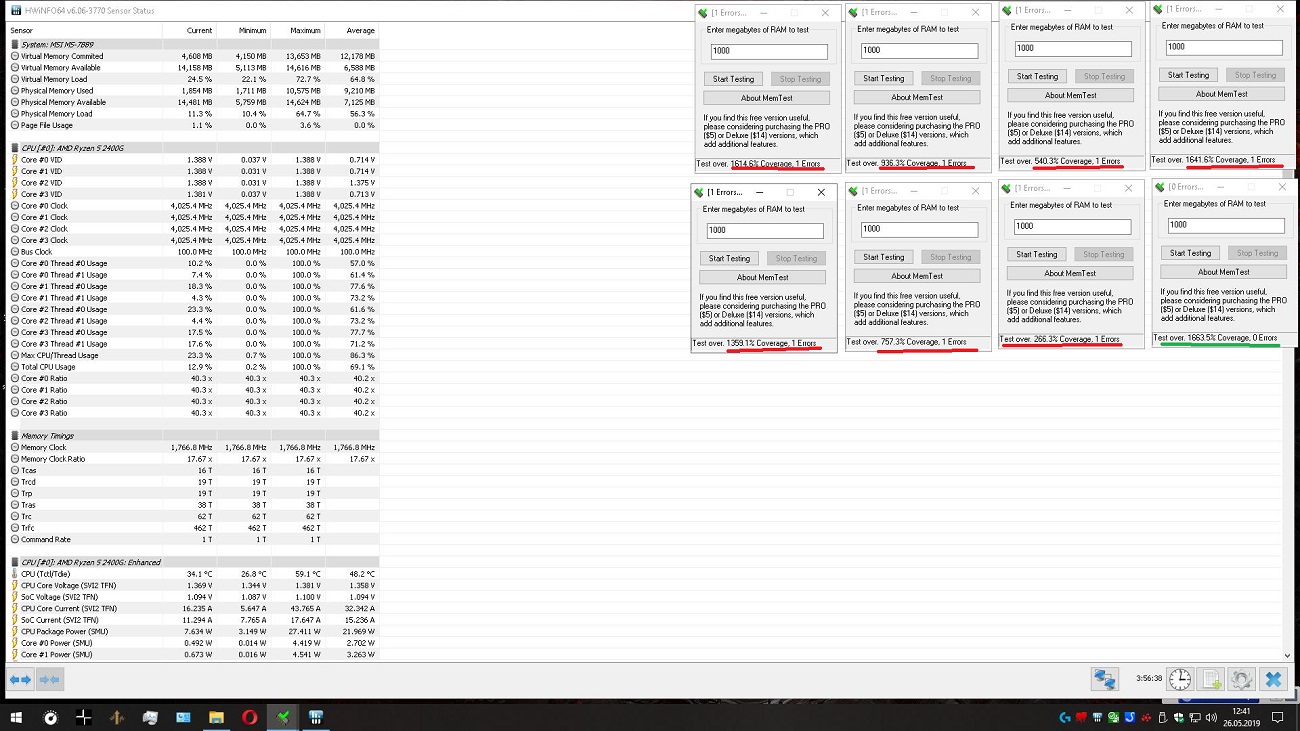This screenshot has height=731, width=1300.
Task: Click Start Testing in the 1614.6% coverage window
Action: pos(734,79)
